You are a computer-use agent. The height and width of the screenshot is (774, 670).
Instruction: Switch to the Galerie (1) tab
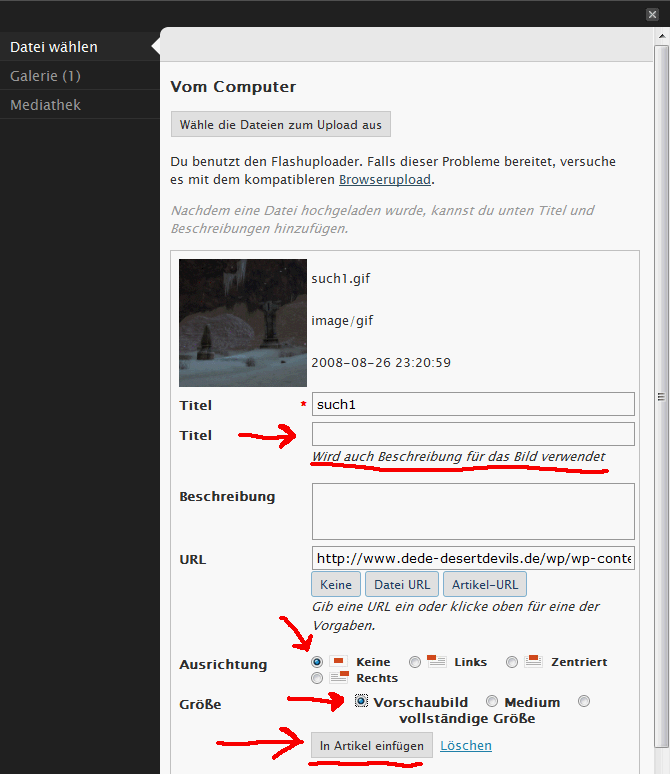point(46,76)
